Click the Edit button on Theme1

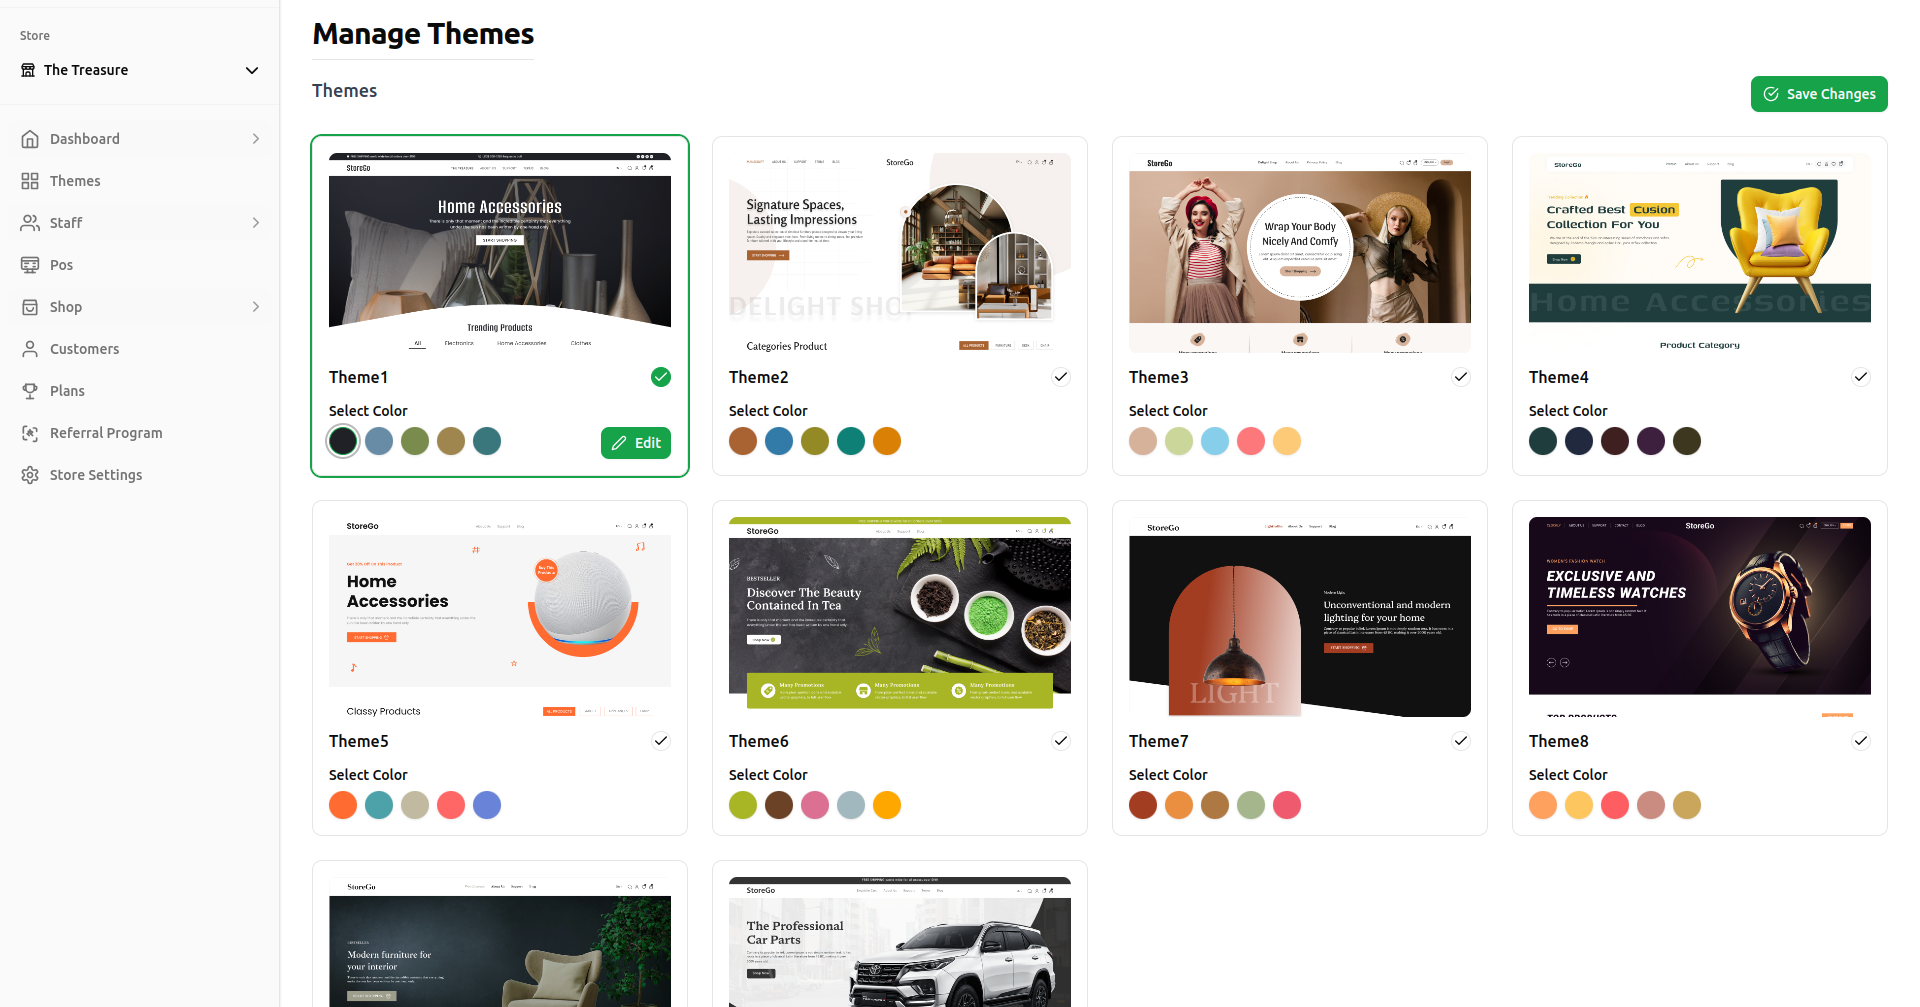coord(636,443)
